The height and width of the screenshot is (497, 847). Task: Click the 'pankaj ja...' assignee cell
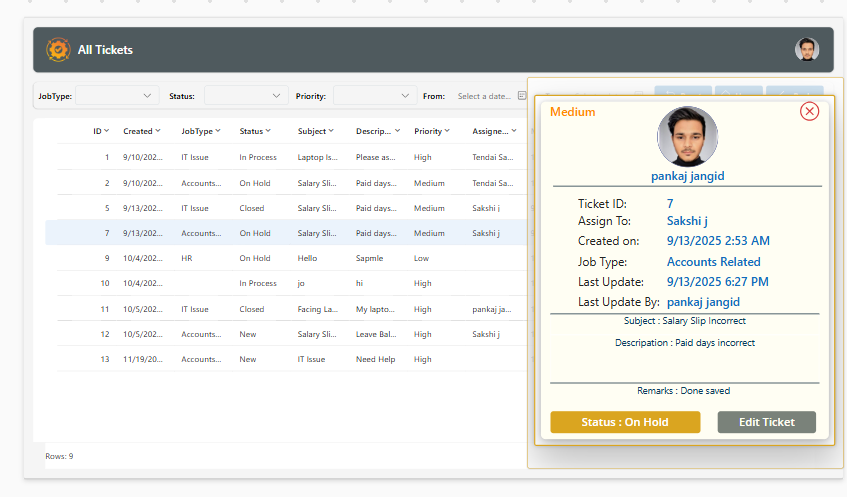pos(492,309)
